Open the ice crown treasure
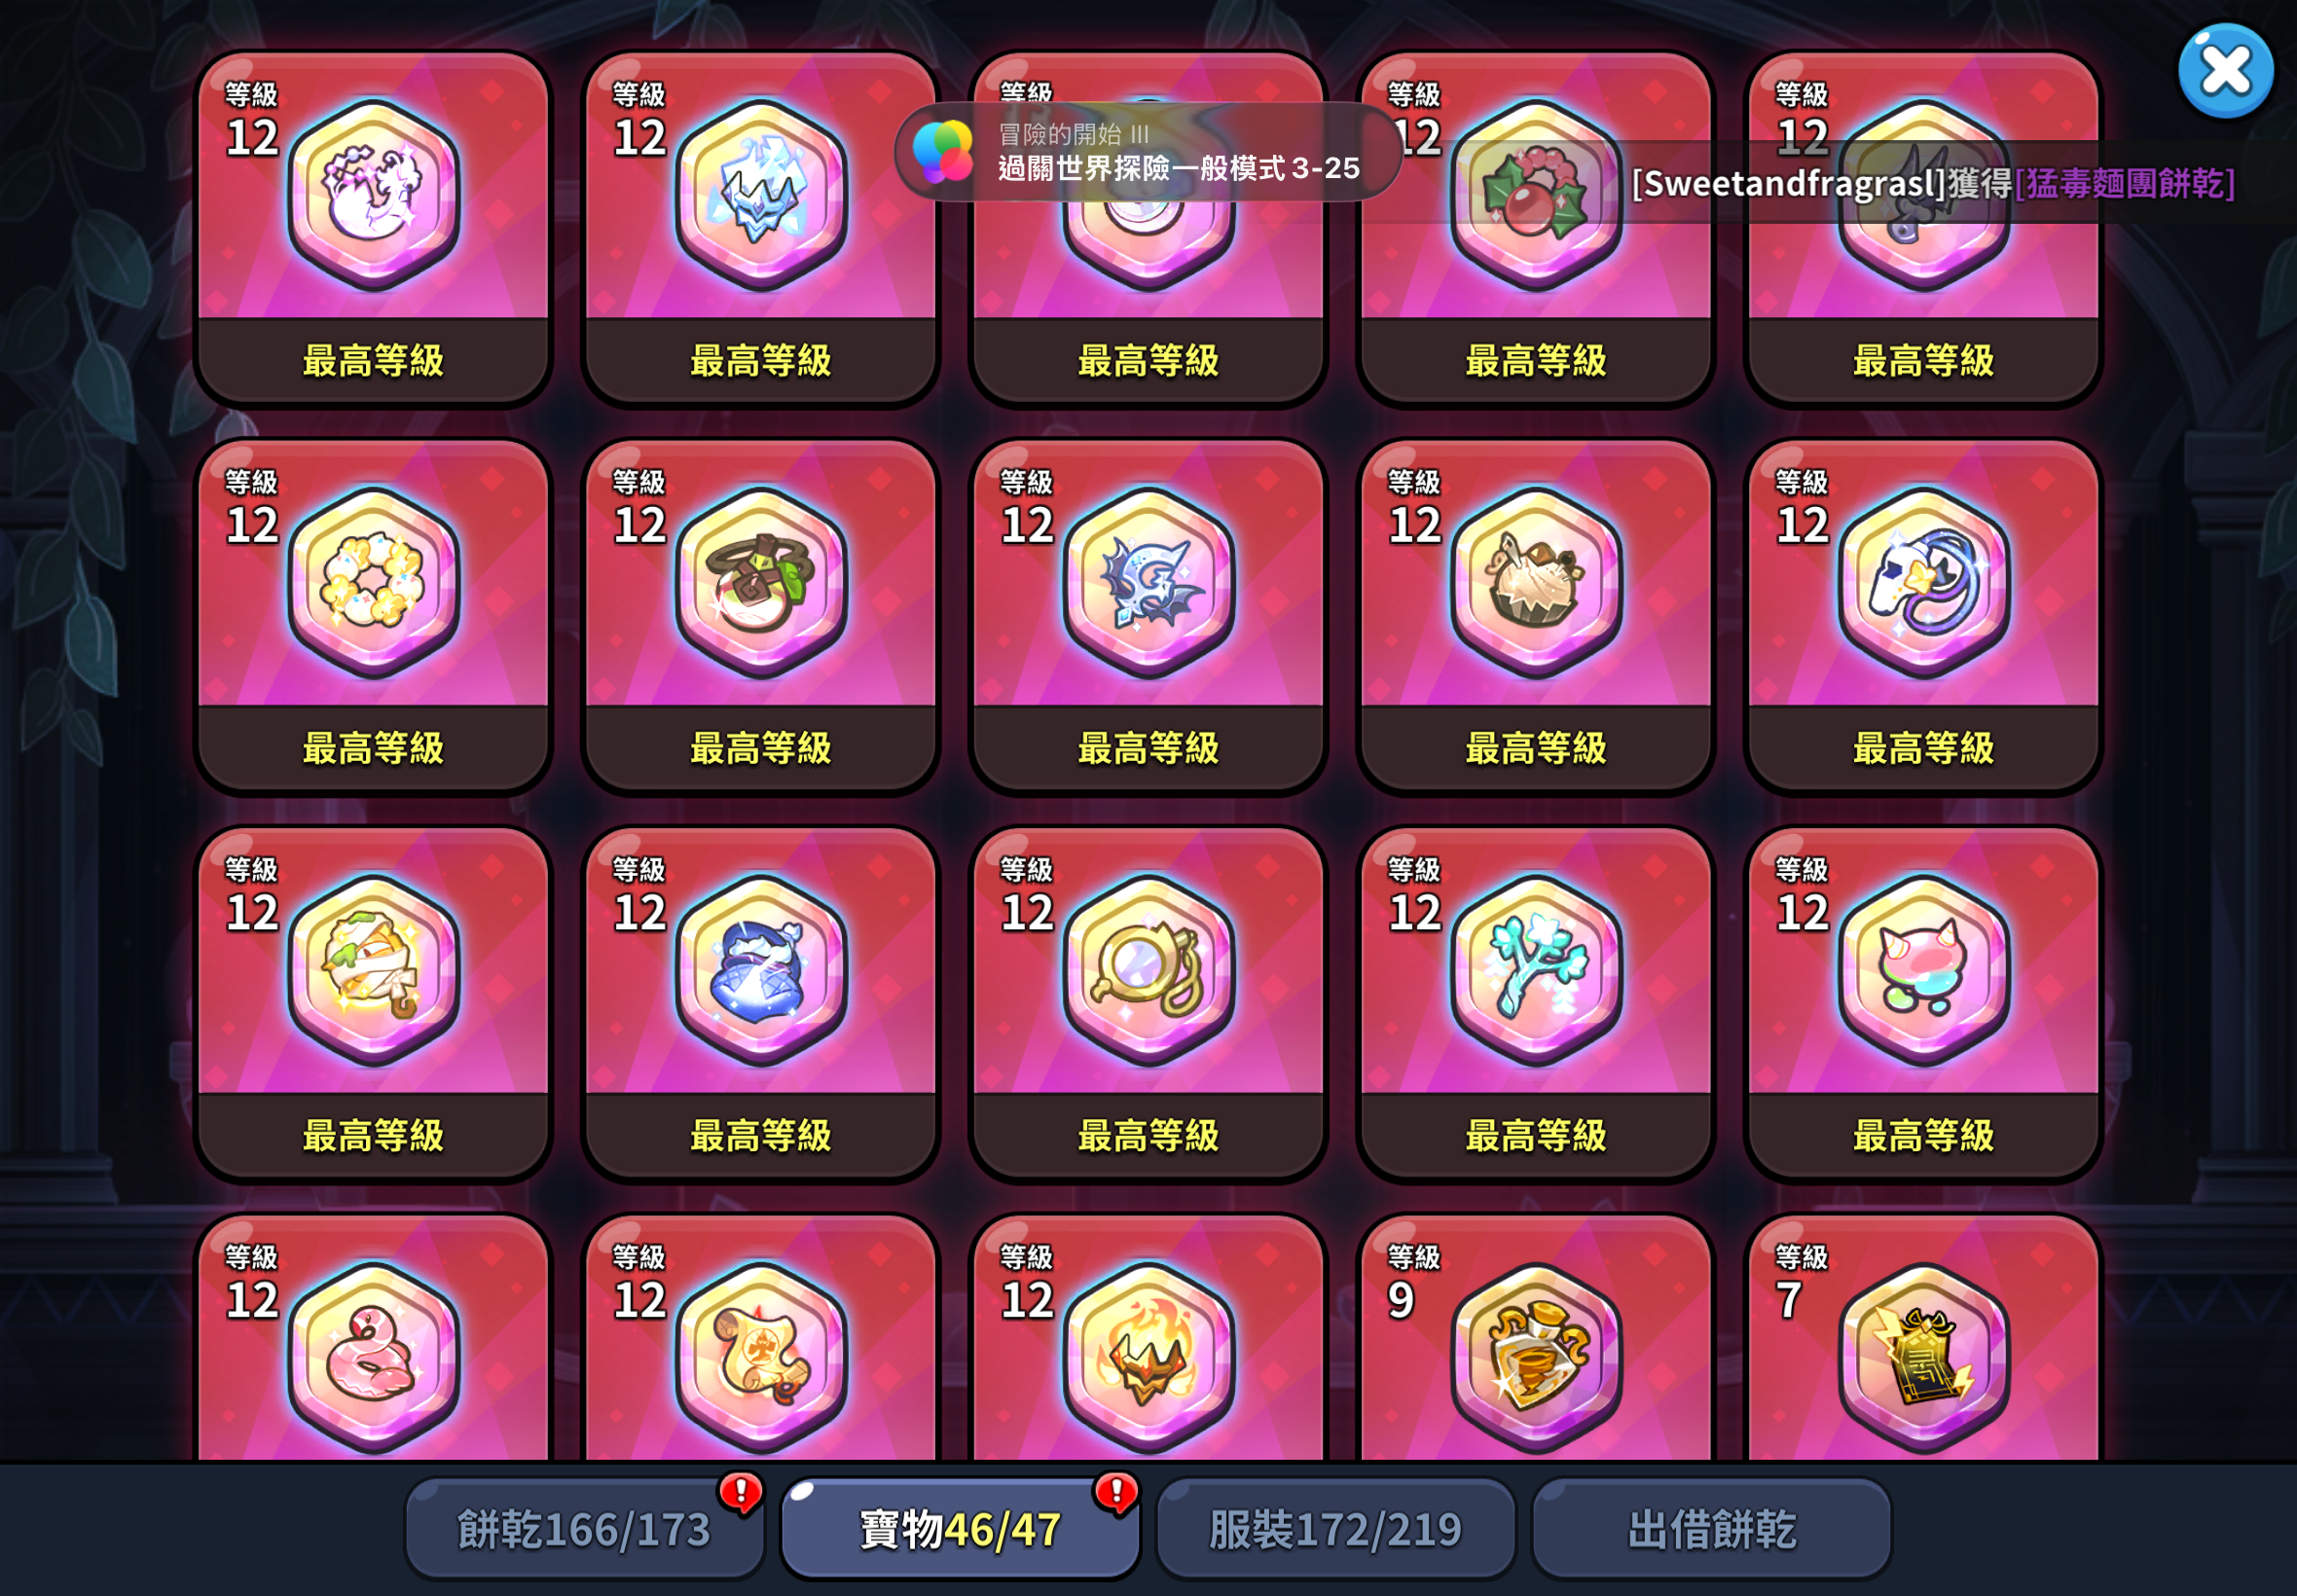 [x=761, y=195]
